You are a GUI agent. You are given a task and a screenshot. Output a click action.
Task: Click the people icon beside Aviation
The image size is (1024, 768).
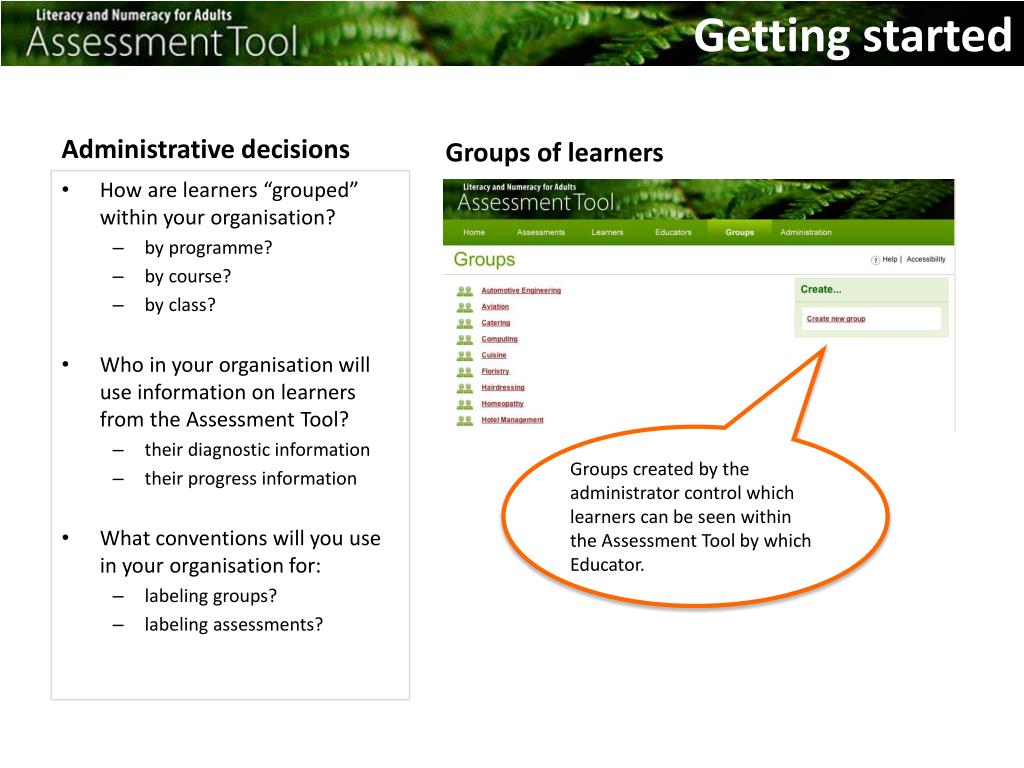464,307
